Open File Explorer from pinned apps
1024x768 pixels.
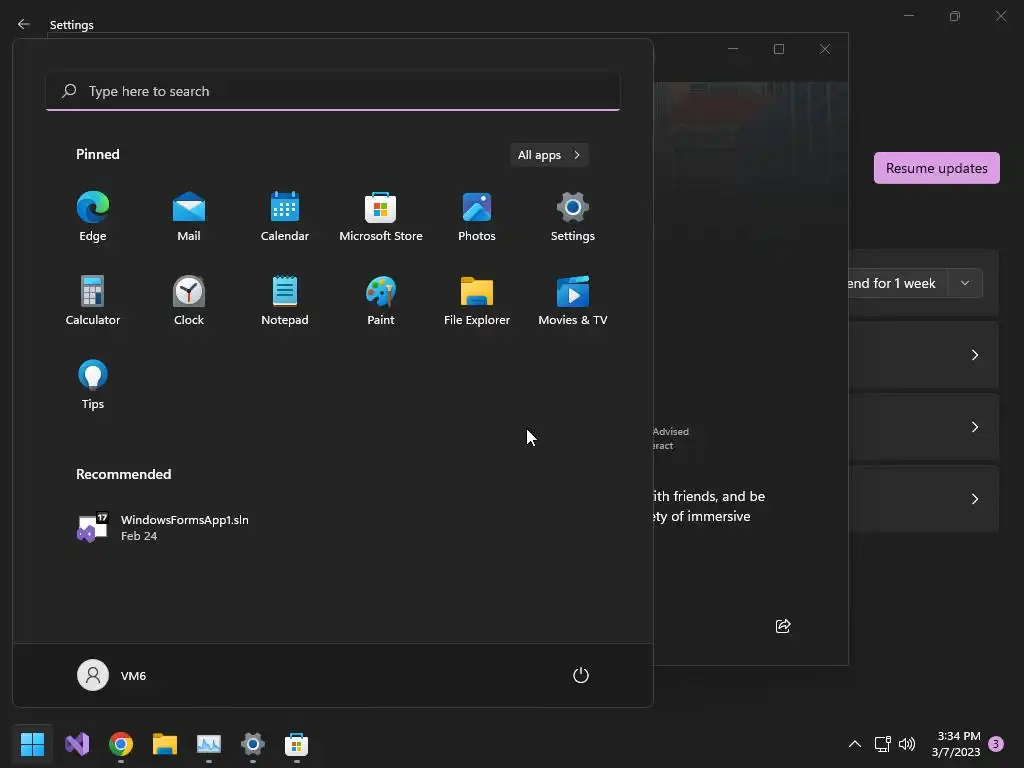477,301
